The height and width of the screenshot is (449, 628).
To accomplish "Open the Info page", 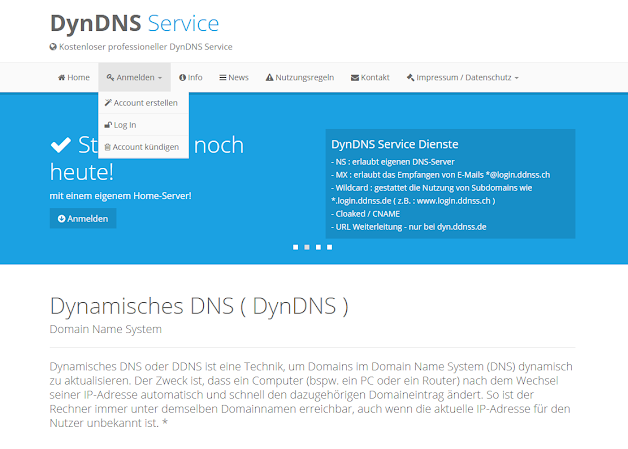I will pos(191,77).
